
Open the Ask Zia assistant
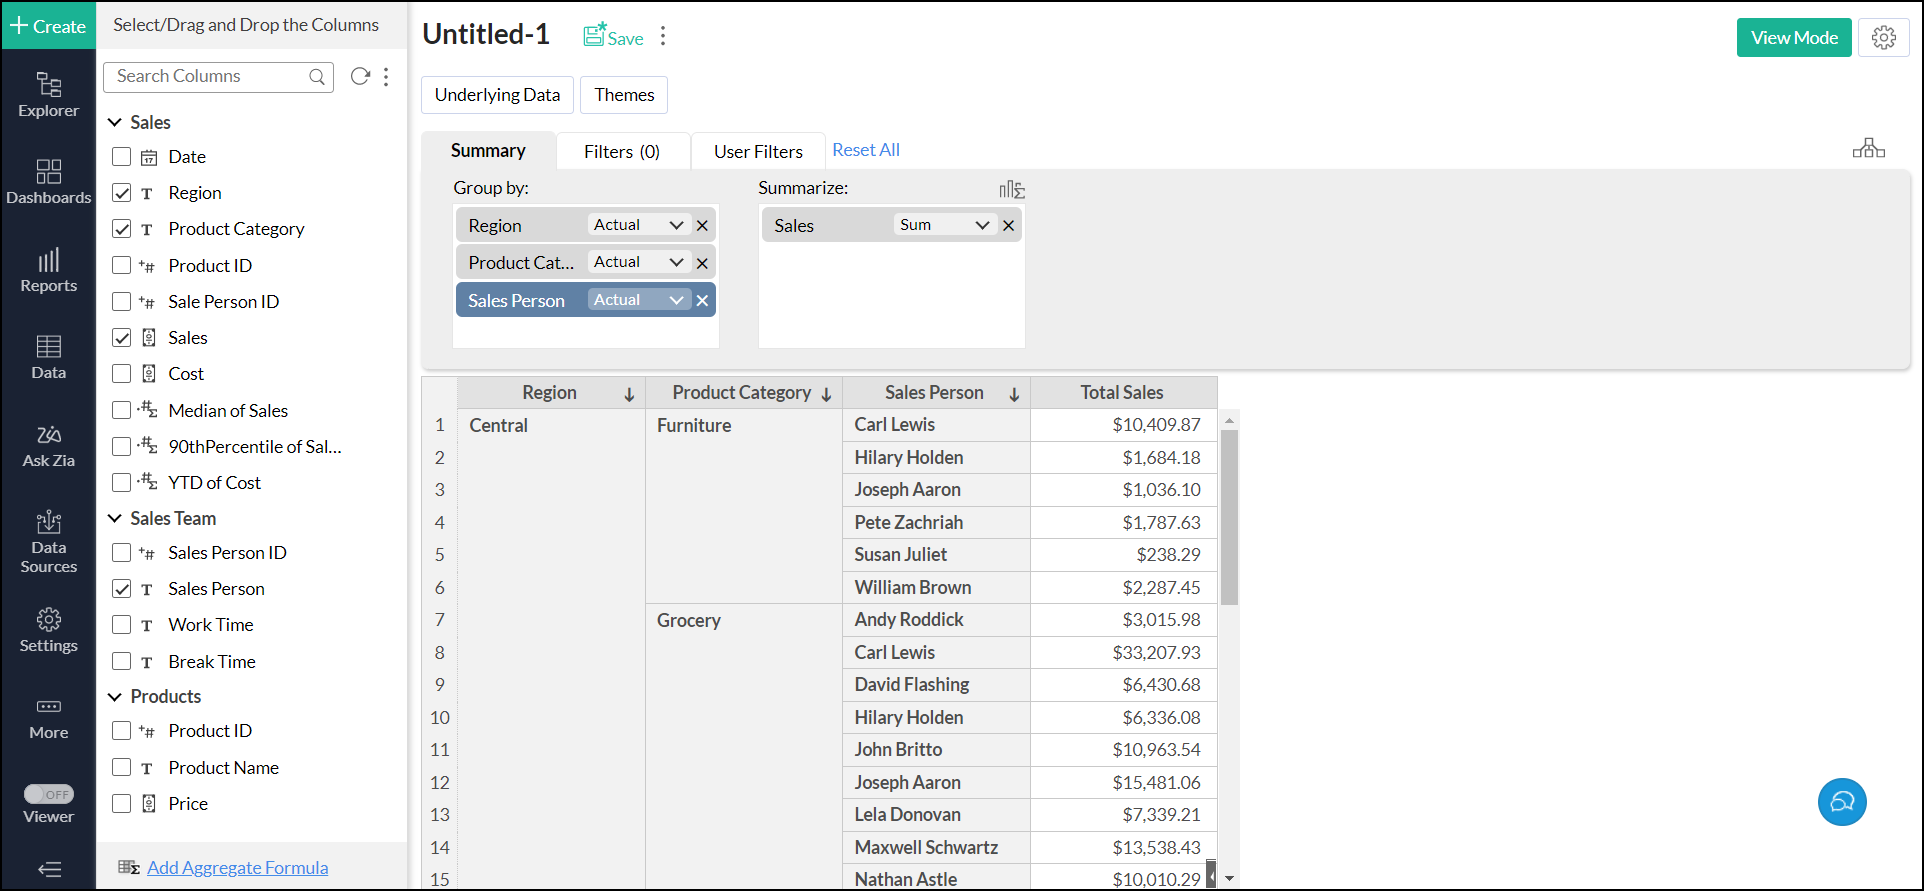point(48,446)
